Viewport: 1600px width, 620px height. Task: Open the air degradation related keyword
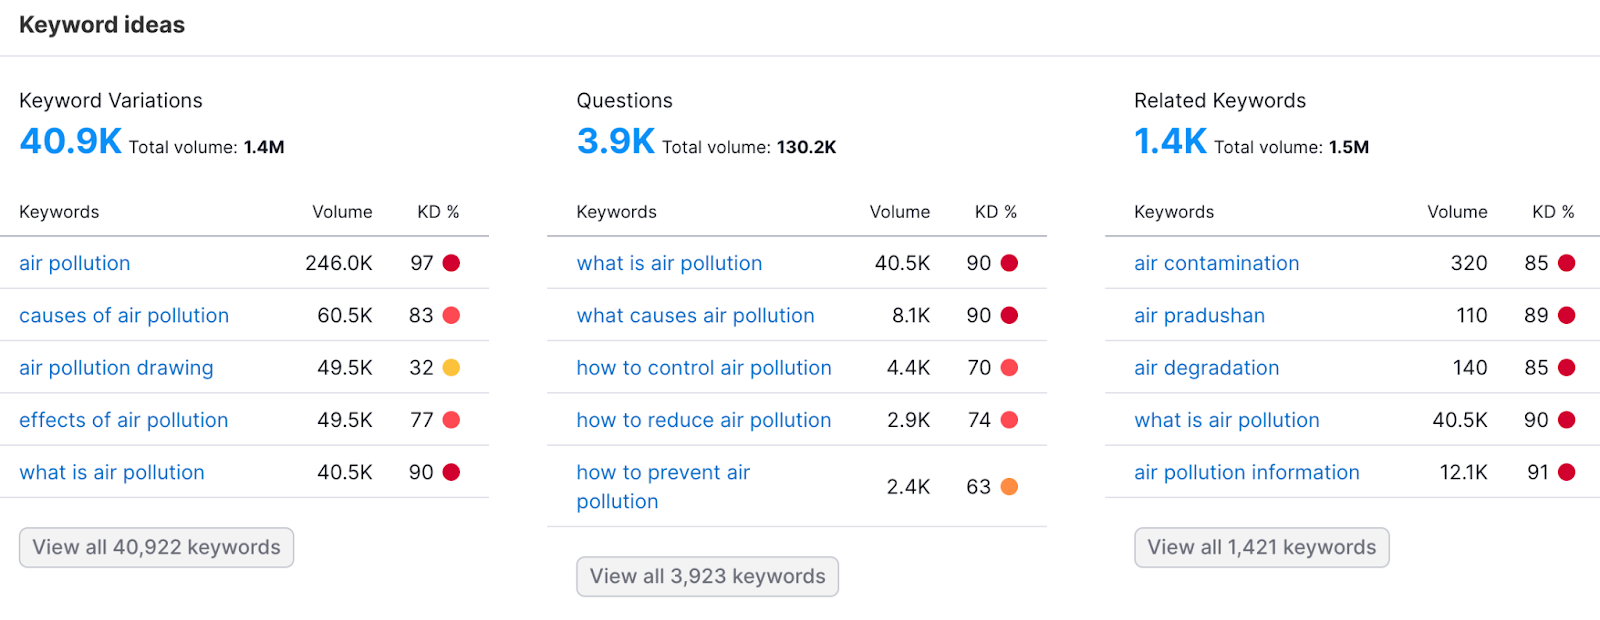[1206, 368]
